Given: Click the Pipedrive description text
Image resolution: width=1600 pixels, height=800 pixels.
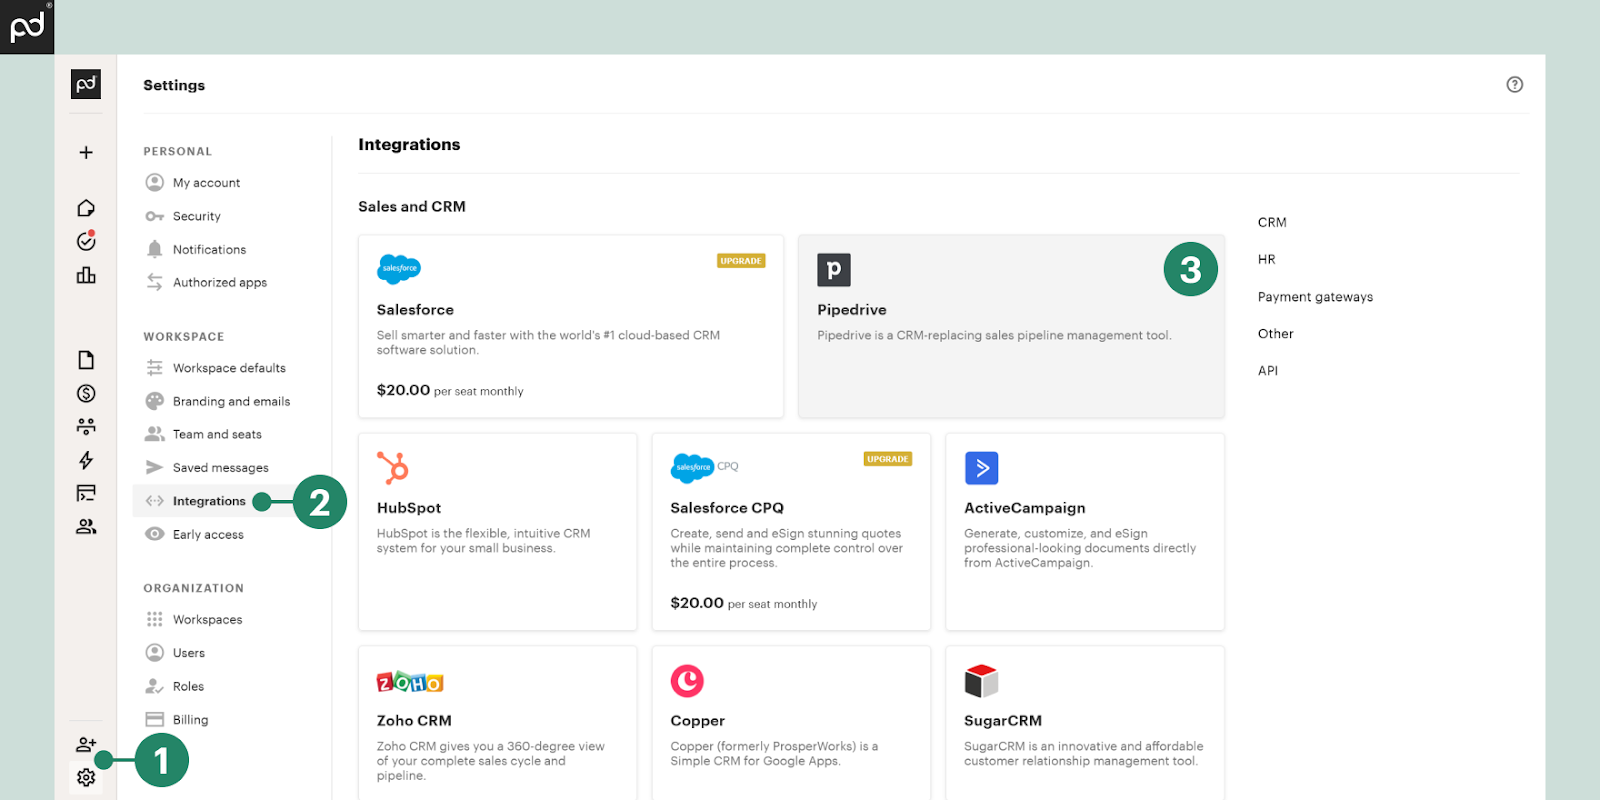Looking at the screenshot, I should coord(994,336).
